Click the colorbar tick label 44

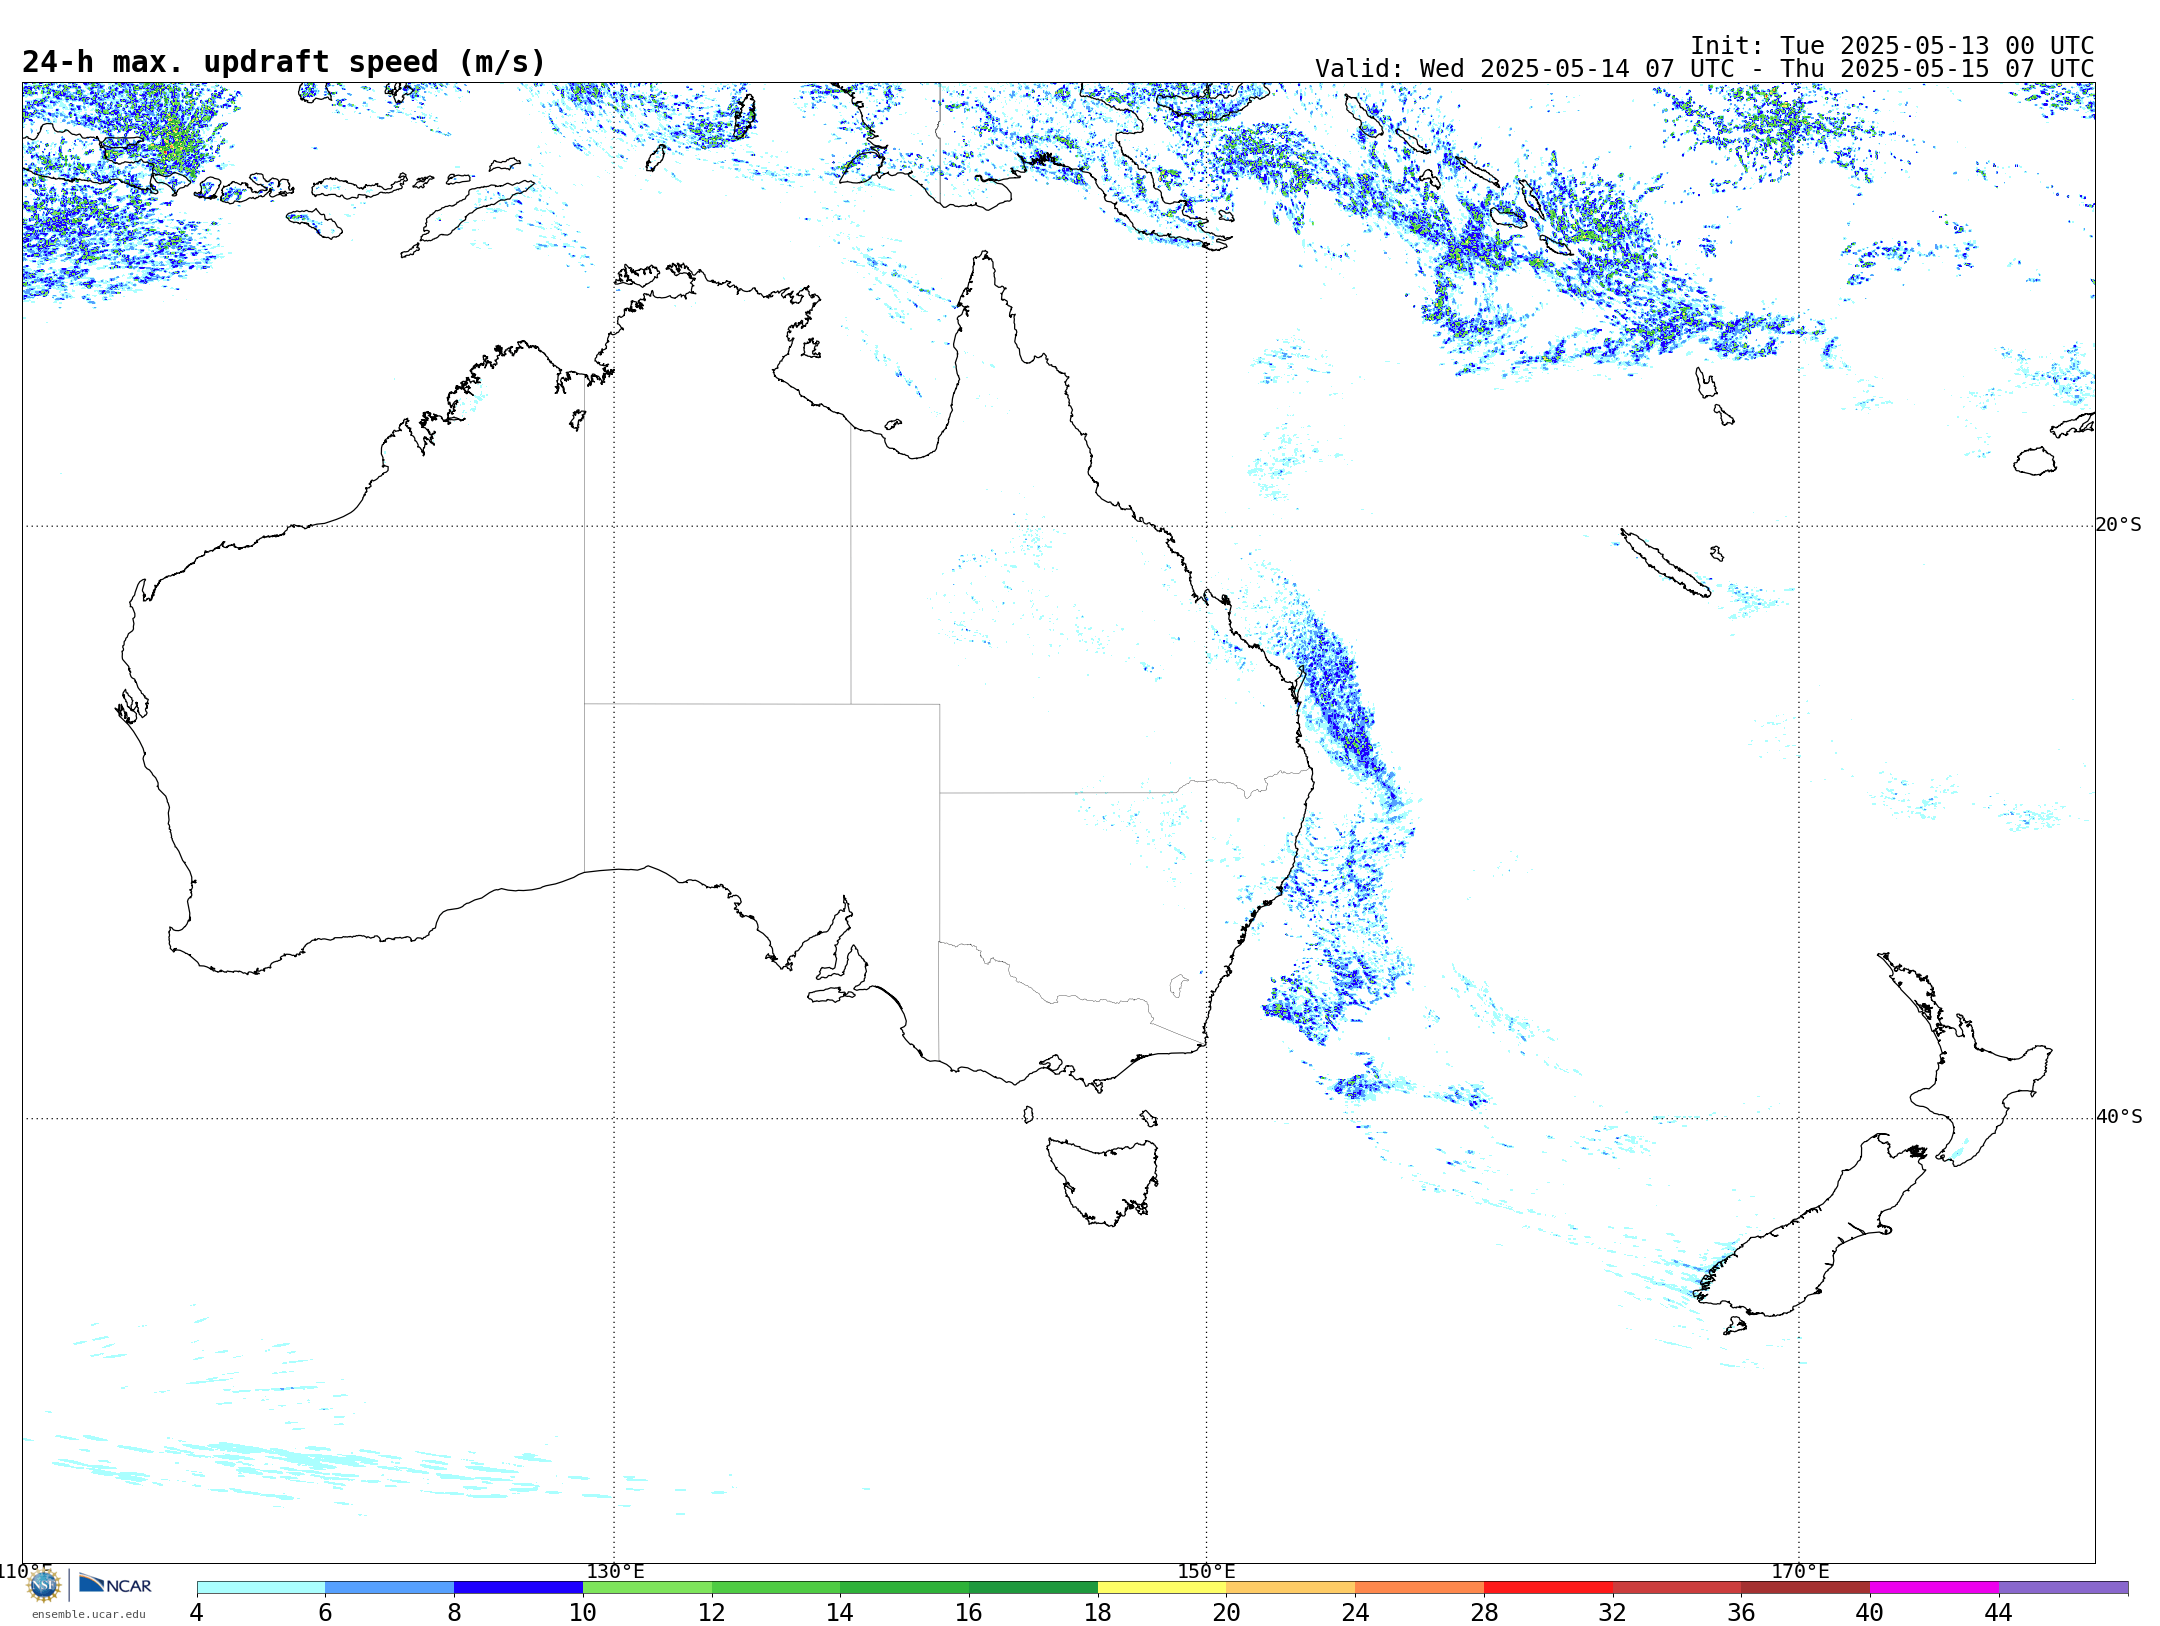point(1998,1613)
